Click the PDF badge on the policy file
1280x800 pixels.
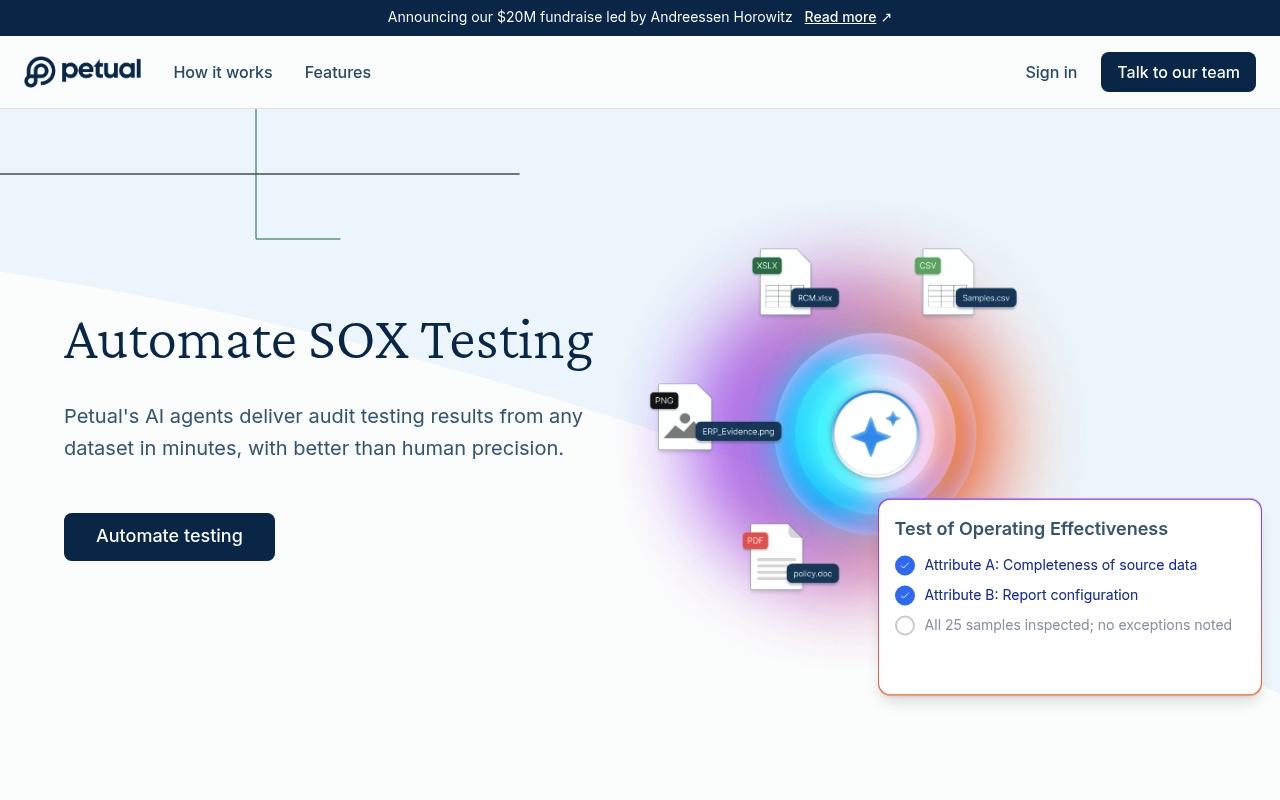pos(755,541)
